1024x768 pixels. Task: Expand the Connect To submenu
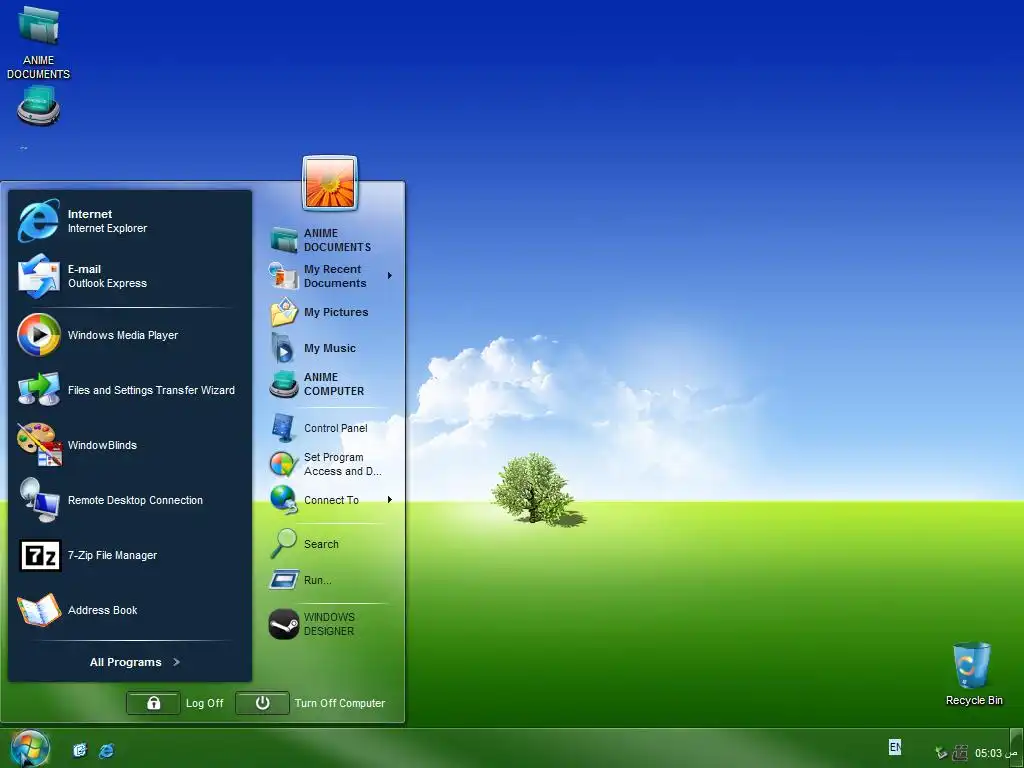click(332, 500)
